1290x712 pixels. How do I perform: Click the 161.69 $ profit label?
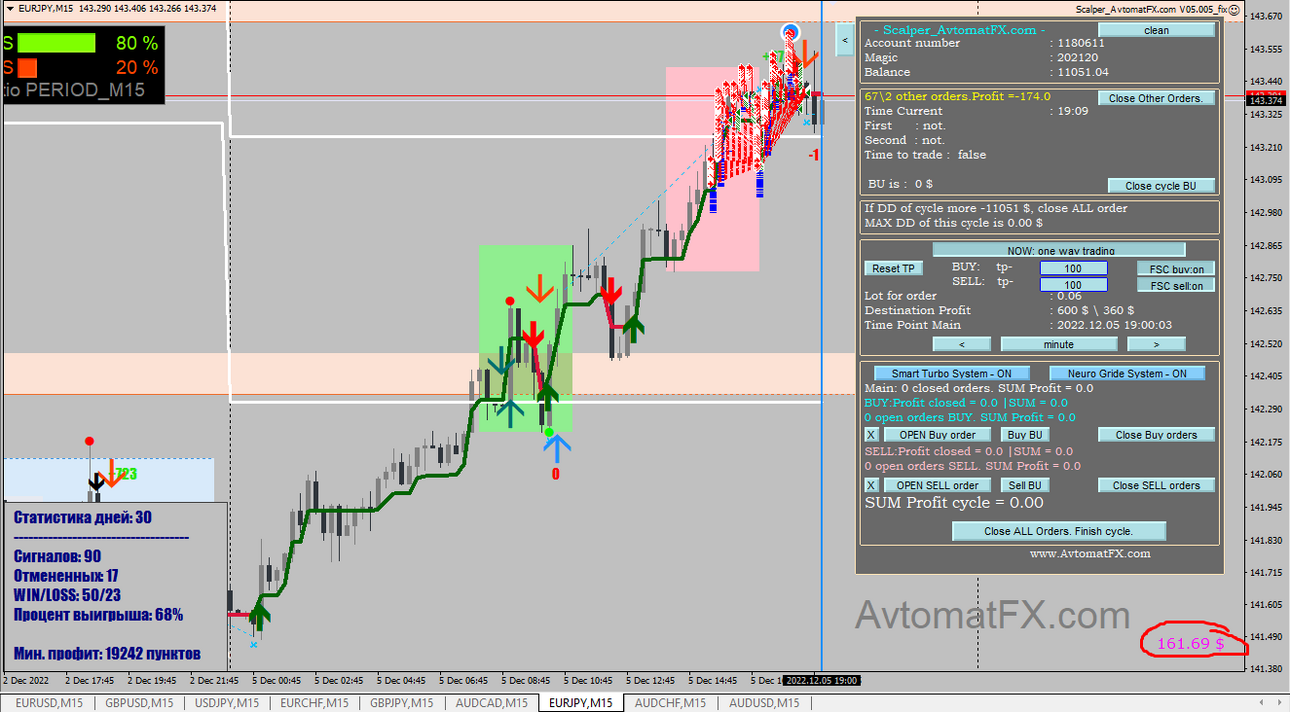click(x=1190, y=644)
